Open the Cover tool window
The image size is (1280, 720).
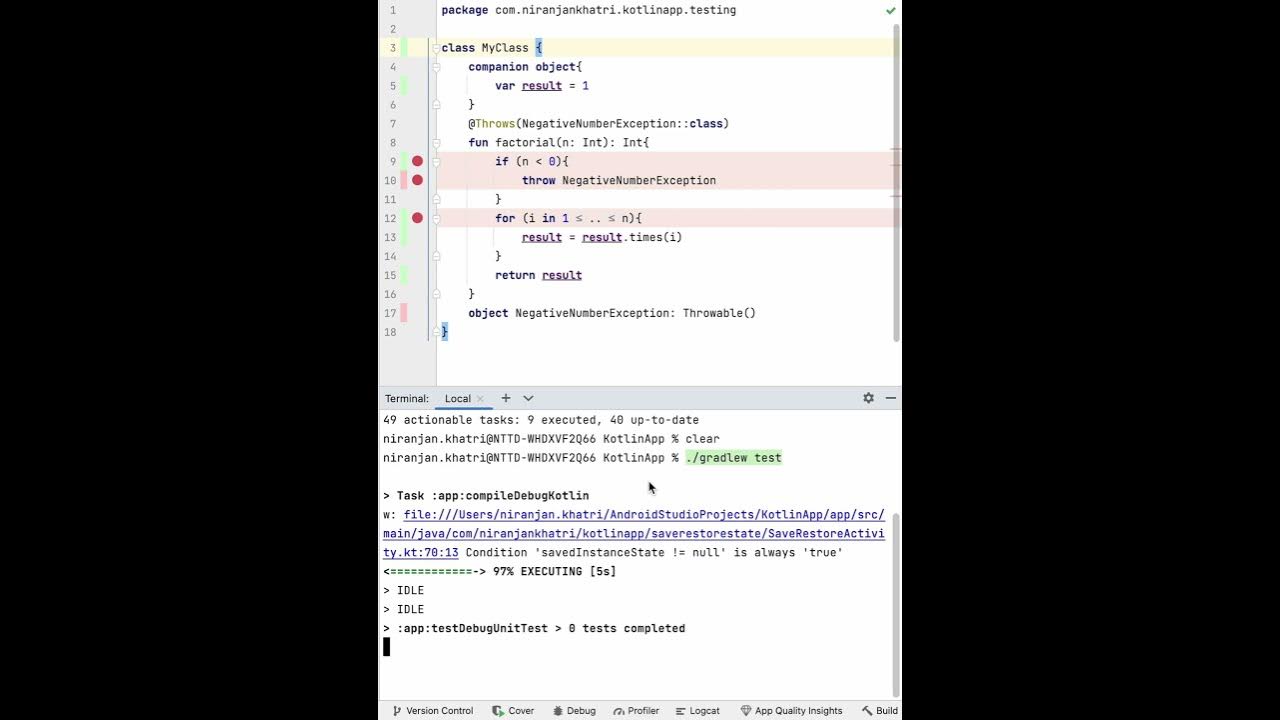(x=513, y=711)
